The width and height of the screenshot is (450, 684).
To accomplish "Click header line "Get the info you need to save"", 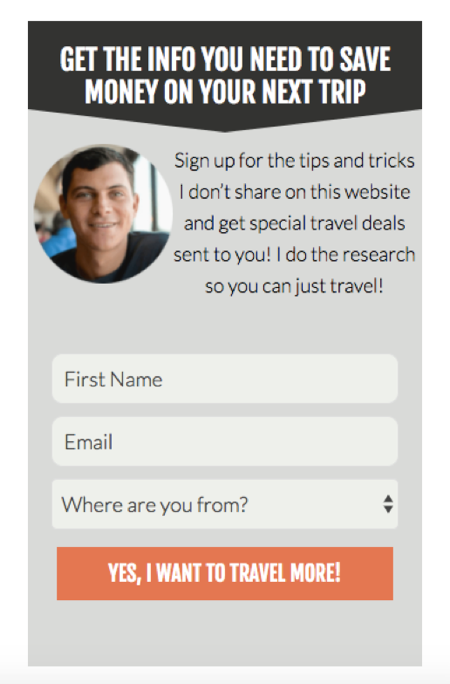I will point(225,59).
